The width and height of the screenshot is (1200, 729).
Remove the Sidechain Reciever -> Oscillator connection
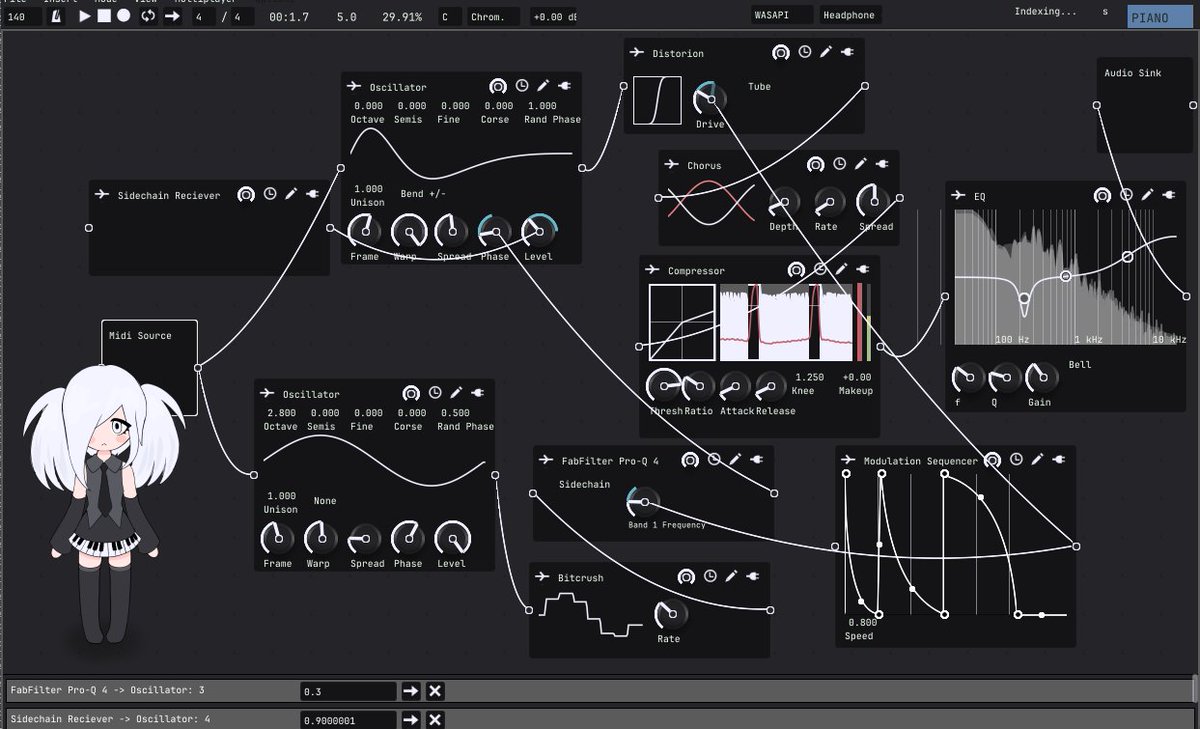click(435, 719)
